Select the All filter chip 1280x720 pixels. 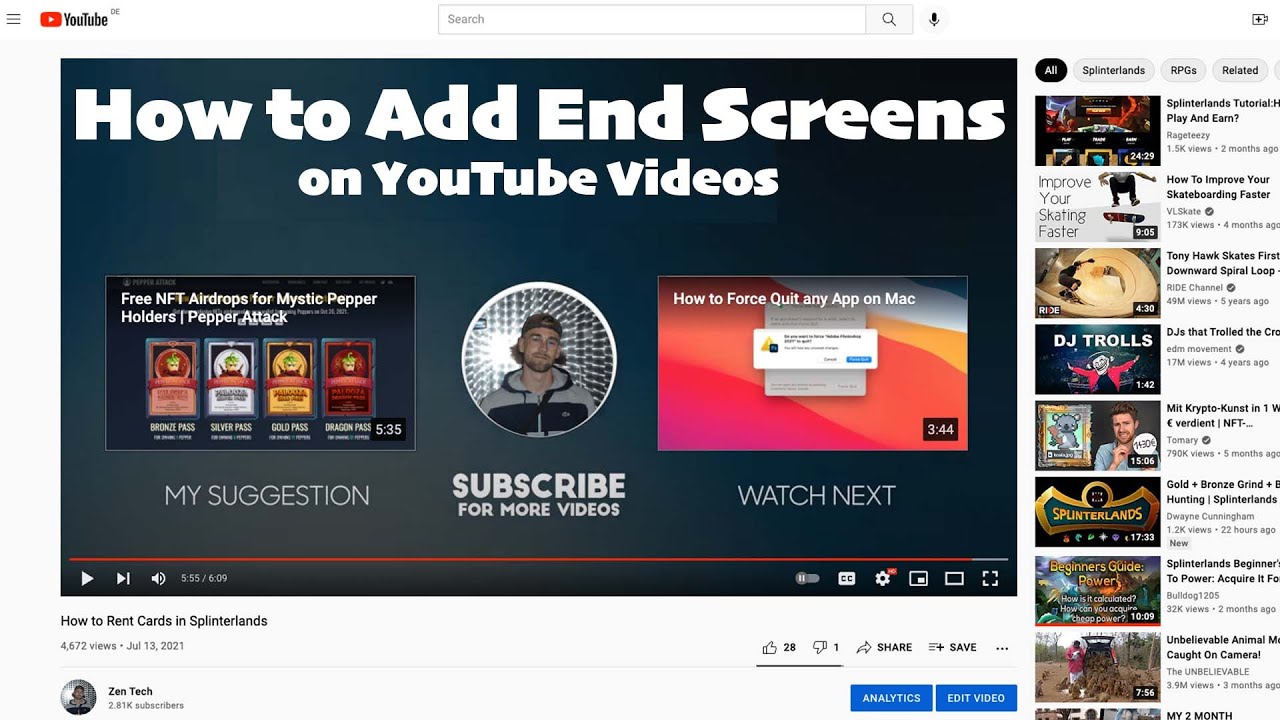click(1050, 70)
